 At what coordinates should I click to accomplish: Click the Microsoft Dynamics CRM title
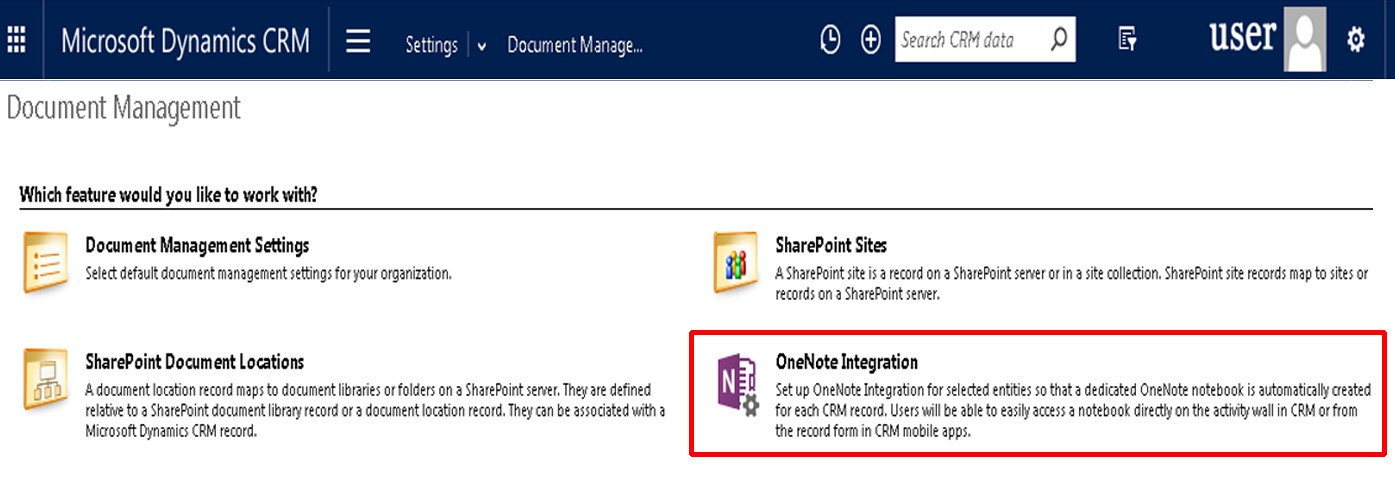[186, 40]
